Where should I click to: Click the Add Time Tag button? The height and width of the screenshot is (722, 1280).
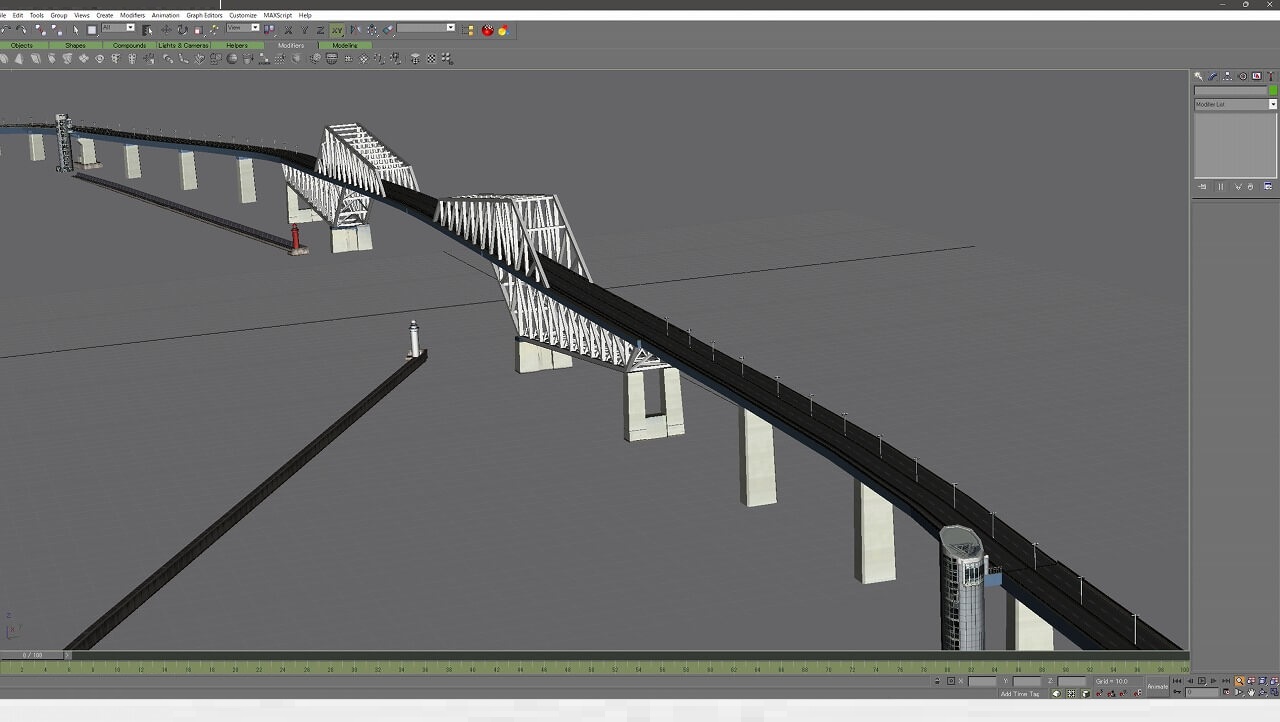click(1019, 693)
